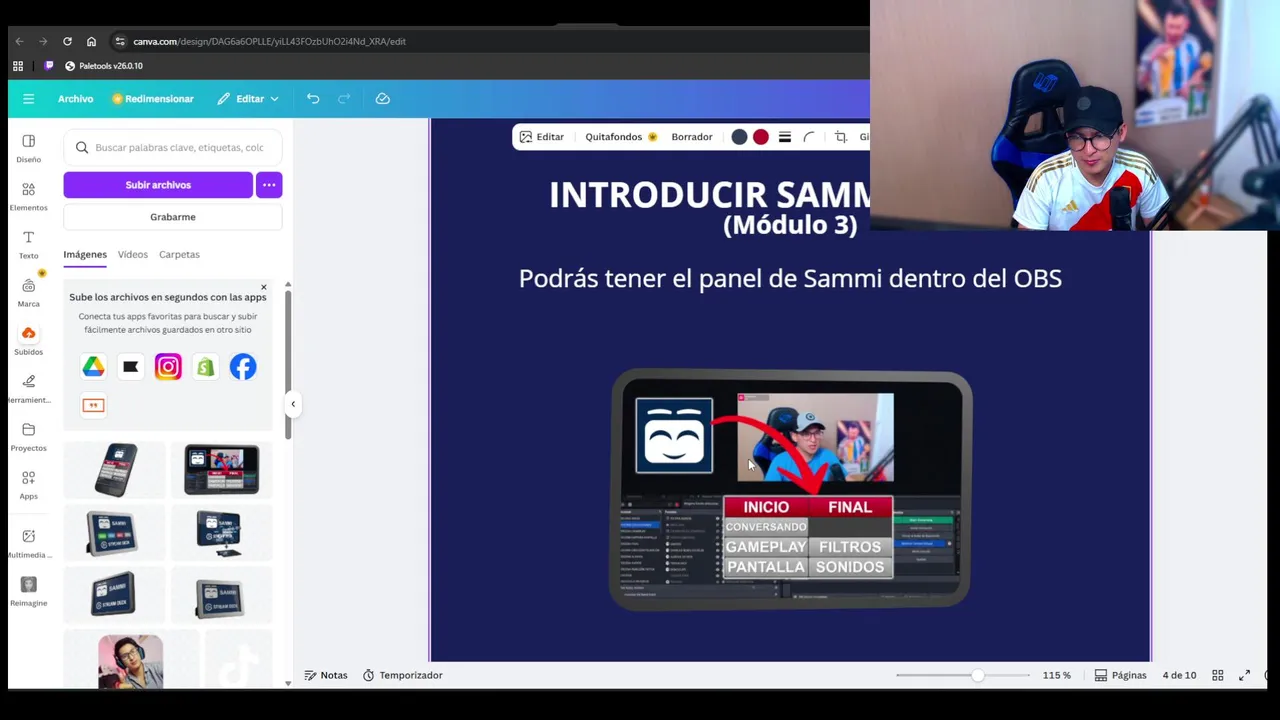Select the Sammi OBS tablet image on canvas

(x=791, y=489)
